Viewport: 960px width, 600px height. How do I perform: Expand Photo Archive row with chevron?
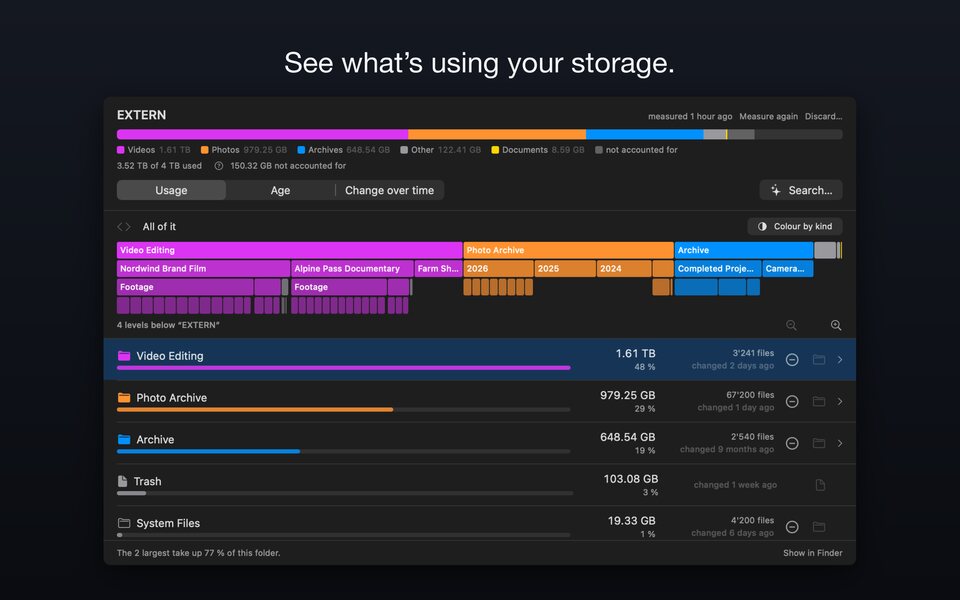pos(840,401)
